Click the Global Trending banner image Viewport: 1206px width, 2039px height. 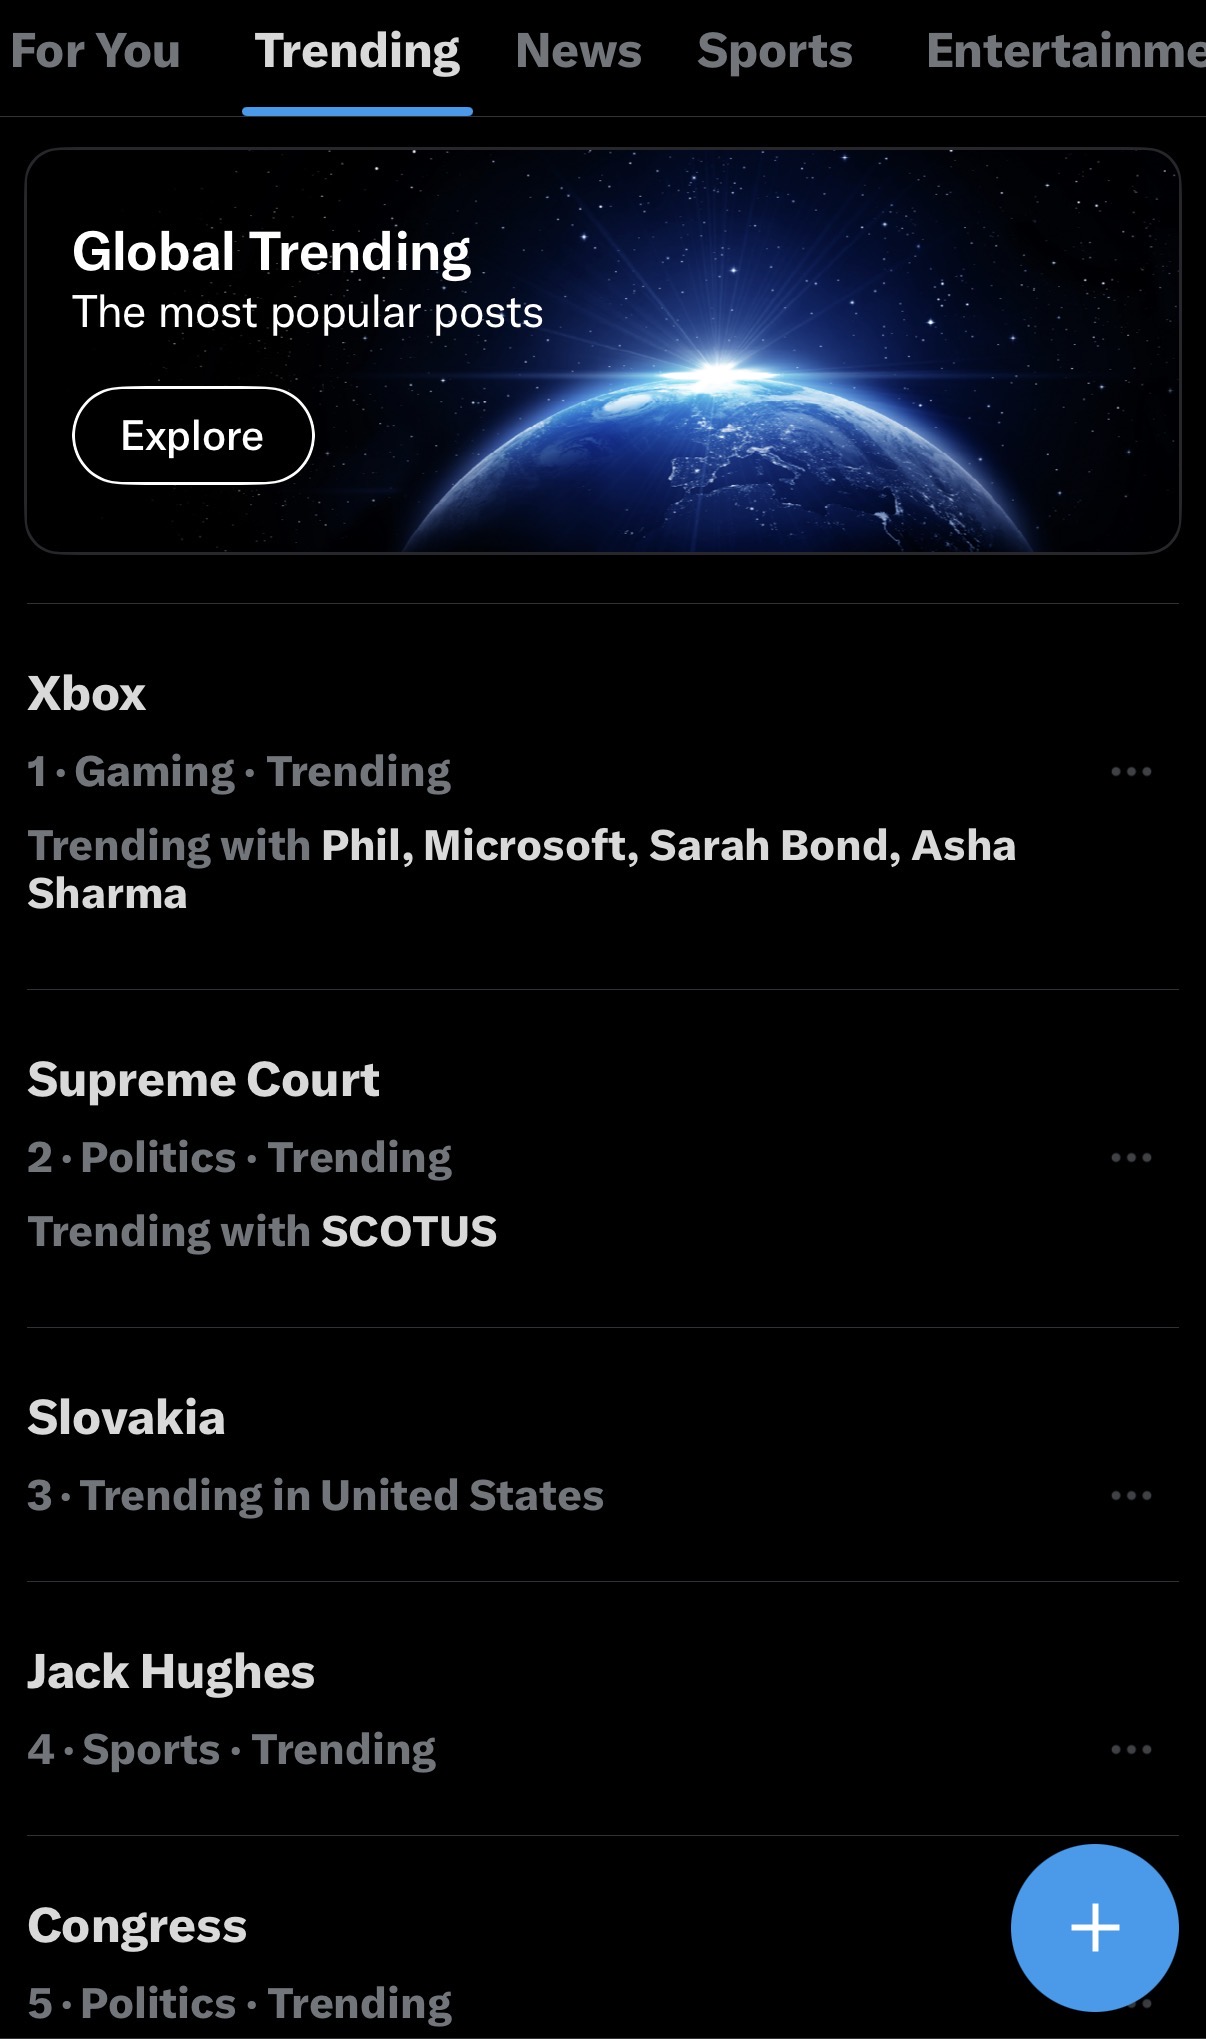[603, 348]
